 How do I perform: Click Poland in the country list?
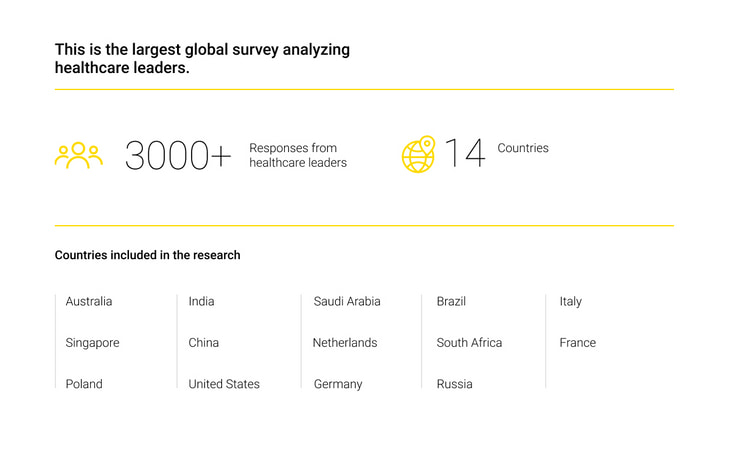coord(84,384)
